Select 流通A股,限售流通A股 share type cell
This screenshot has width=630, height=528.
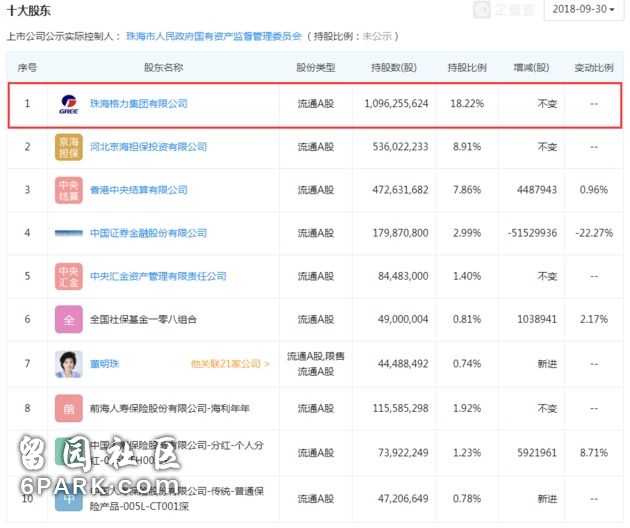(x=316, y=364)
